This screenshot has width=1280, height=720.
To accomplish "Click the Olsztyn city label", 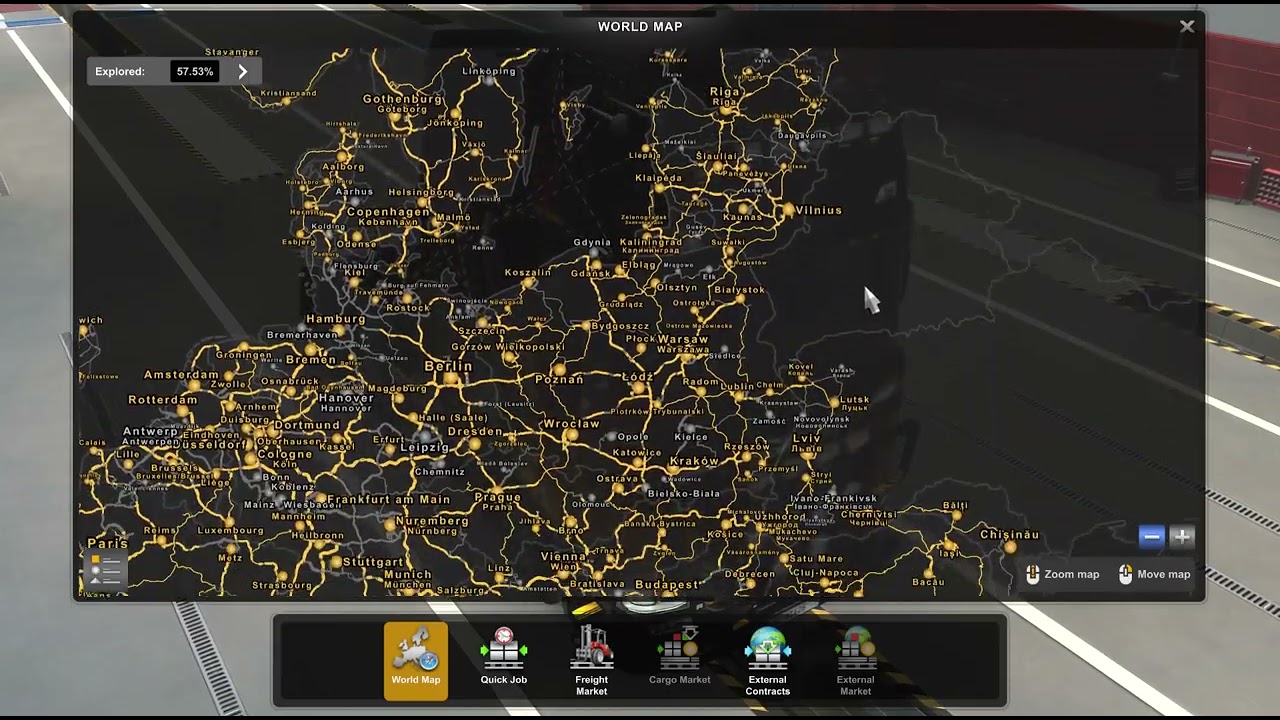I will 675,287.
